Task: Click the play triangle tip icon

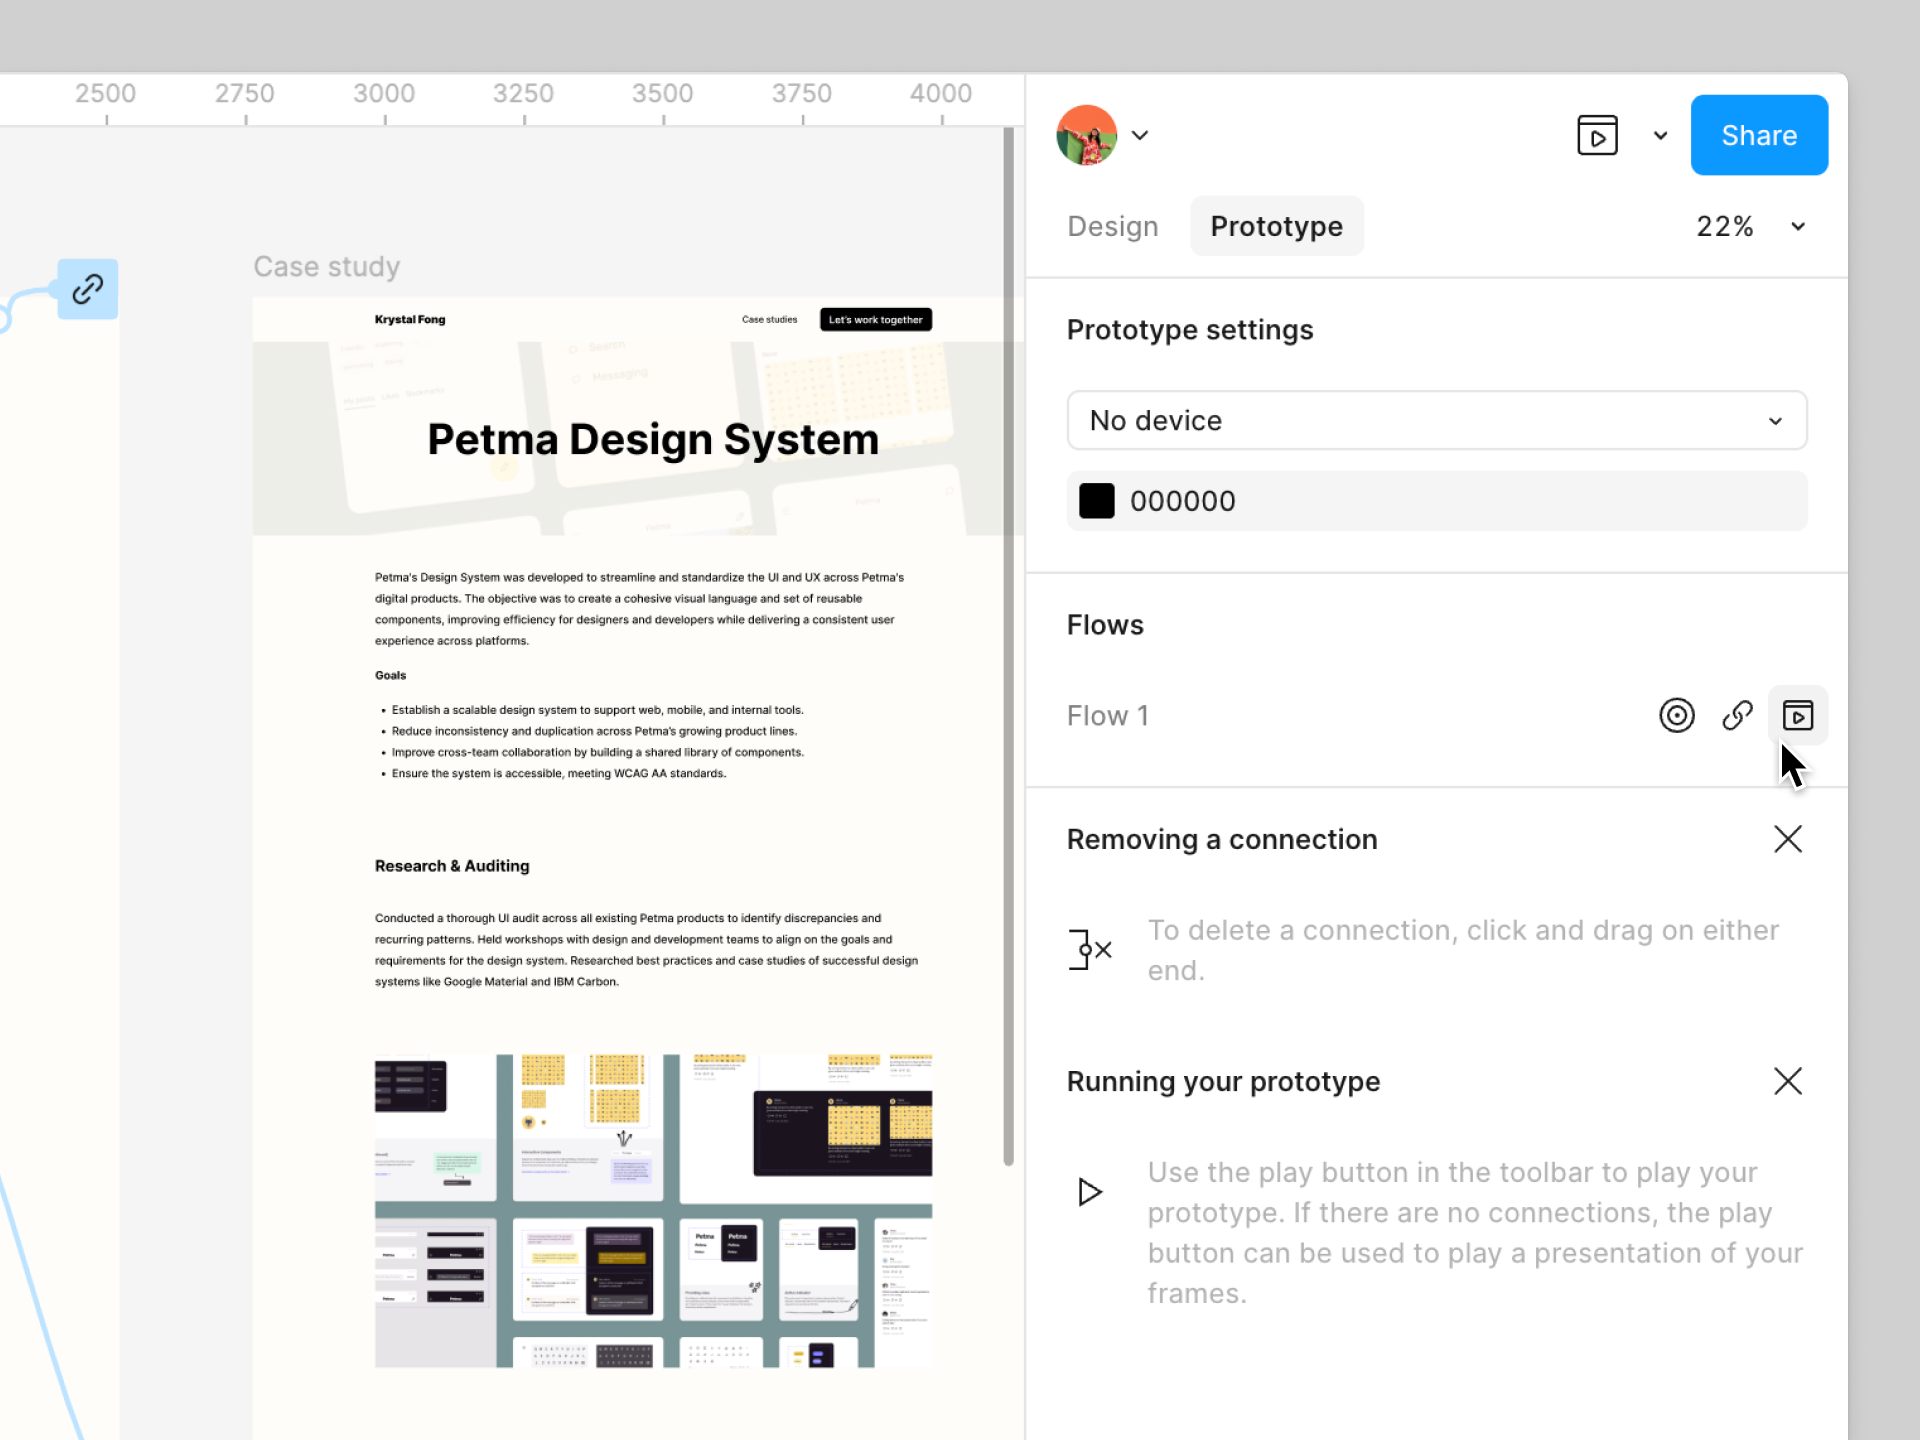Action: click(1090, 1192)
